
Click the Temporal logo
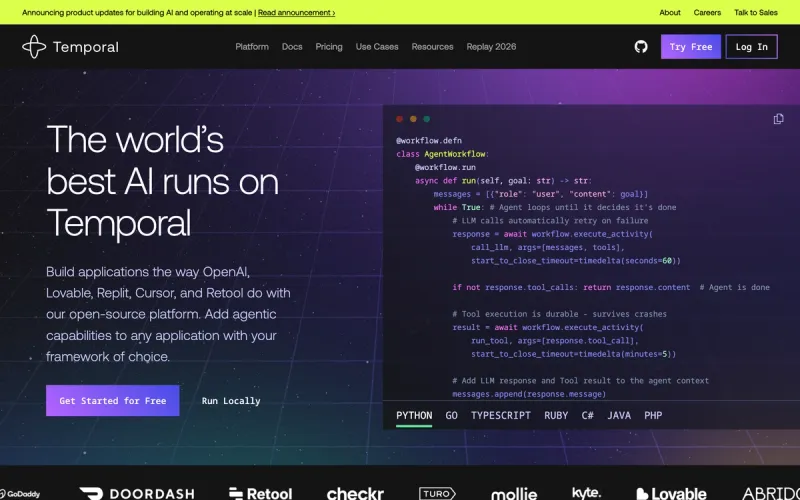tap(70, 47)
